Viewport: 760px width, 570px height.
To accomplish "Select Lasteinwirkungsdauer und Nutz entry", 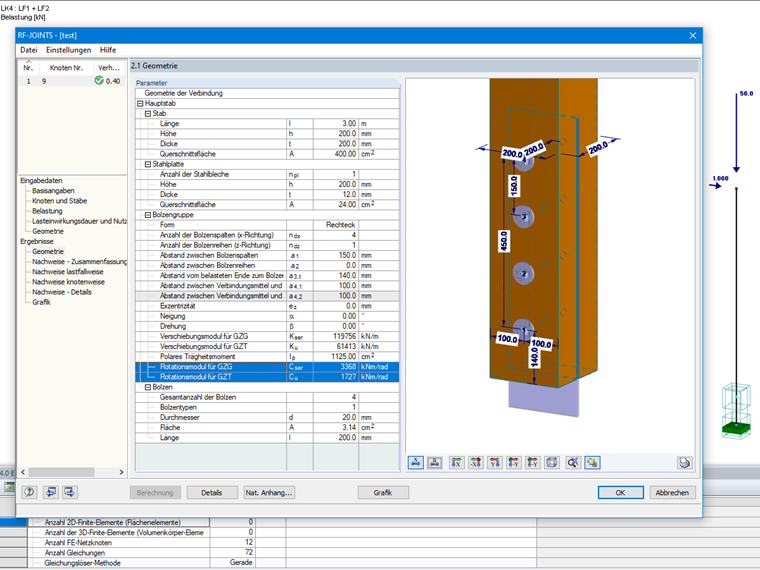I will pyautogui.click(x=79, y=221).
